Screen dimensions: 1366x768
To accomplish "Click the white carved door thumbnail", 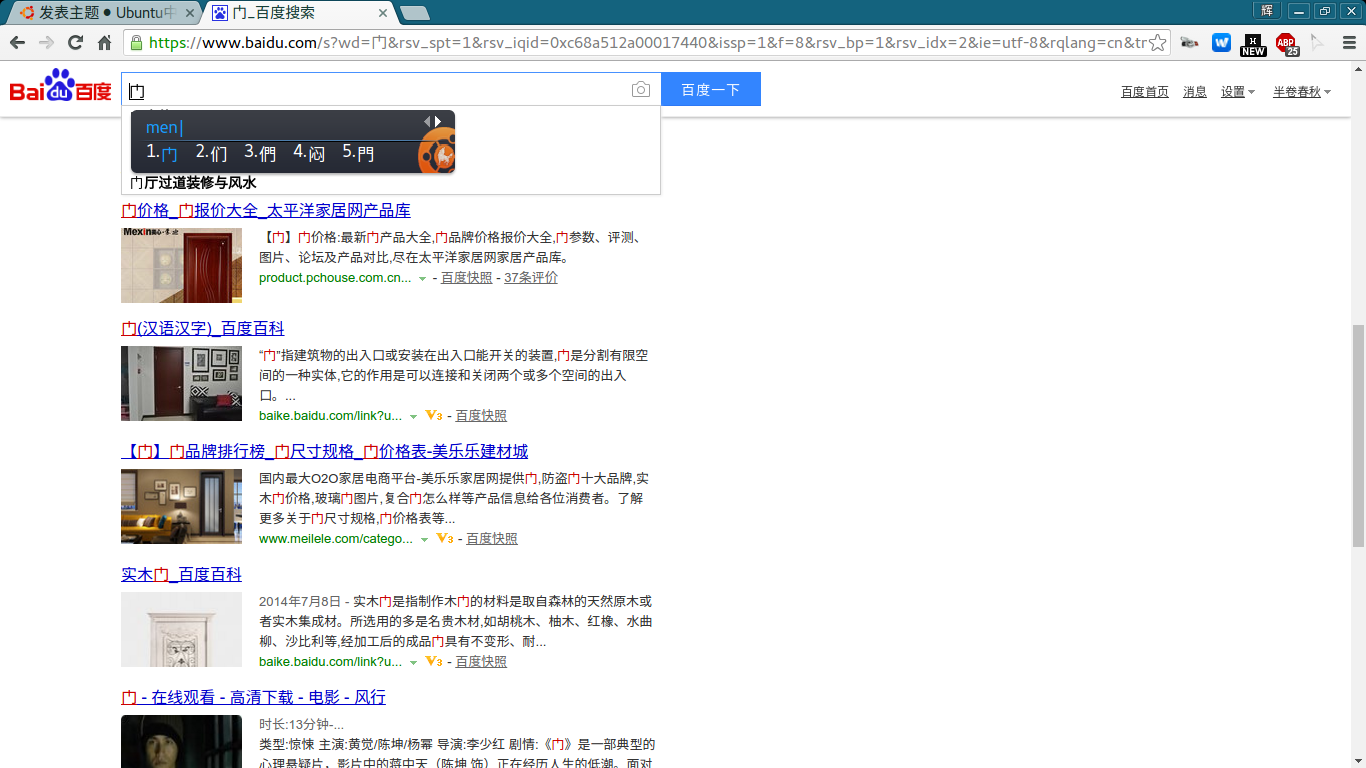I will [181, 629].
